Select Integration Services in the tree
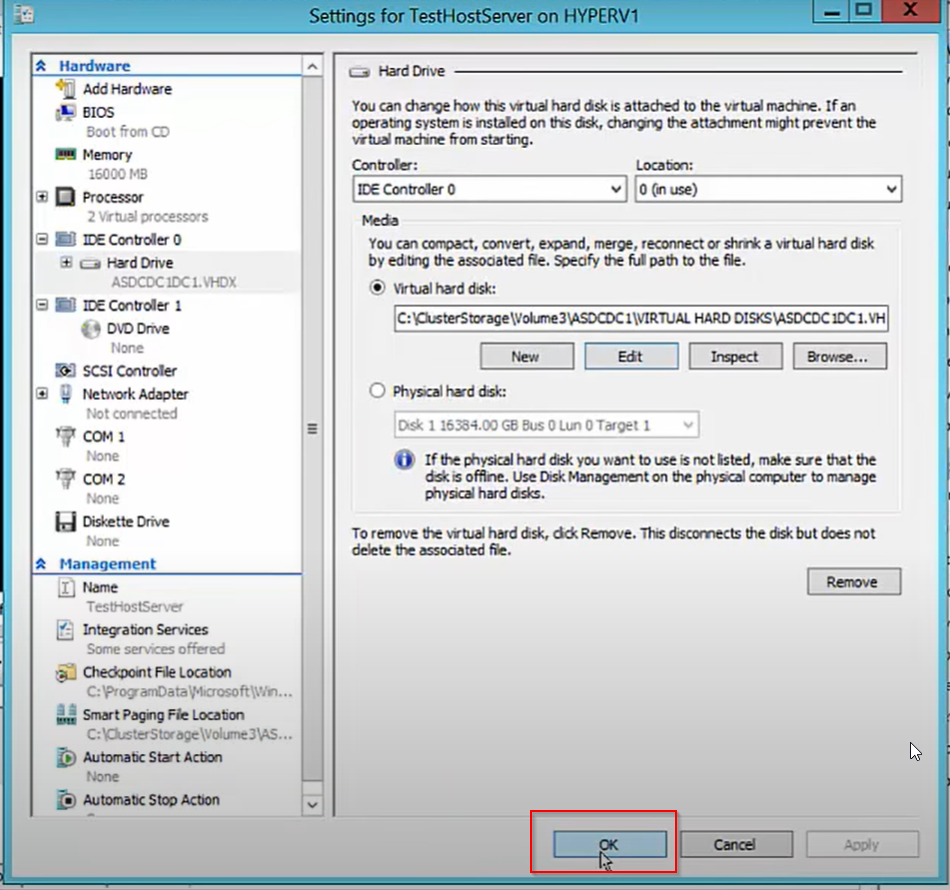Image resolution: width=950 pixels, height=890 pixels. click(x=145, y=630)
